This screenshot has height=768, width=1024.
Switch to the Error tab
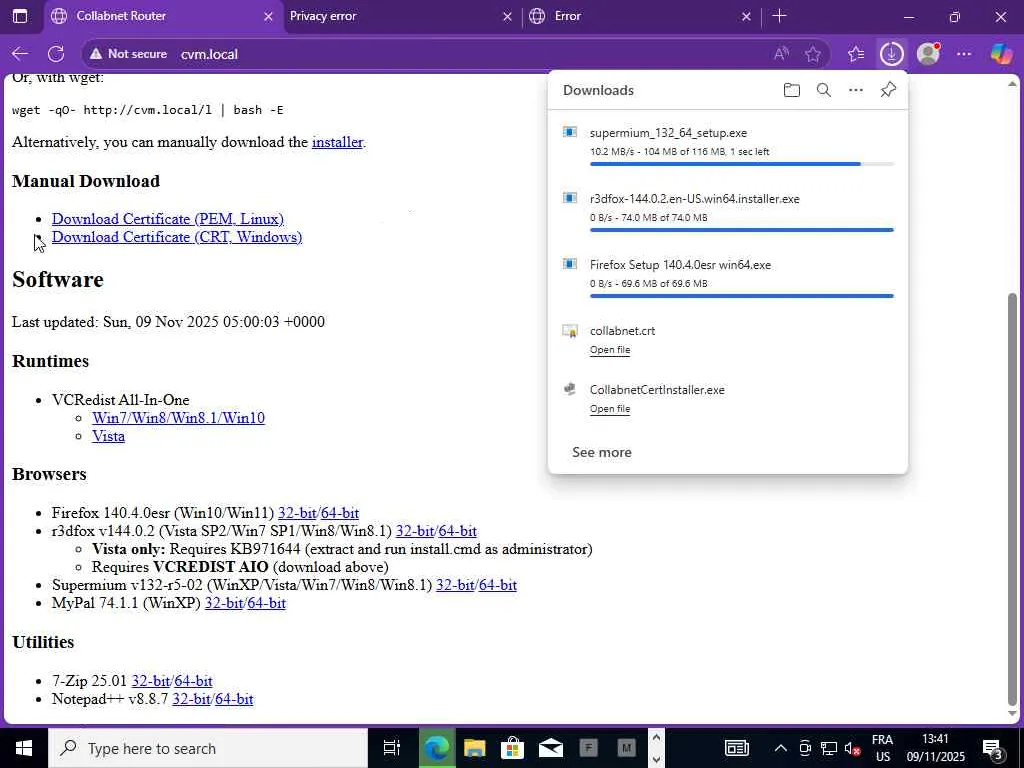click(640, 16)
